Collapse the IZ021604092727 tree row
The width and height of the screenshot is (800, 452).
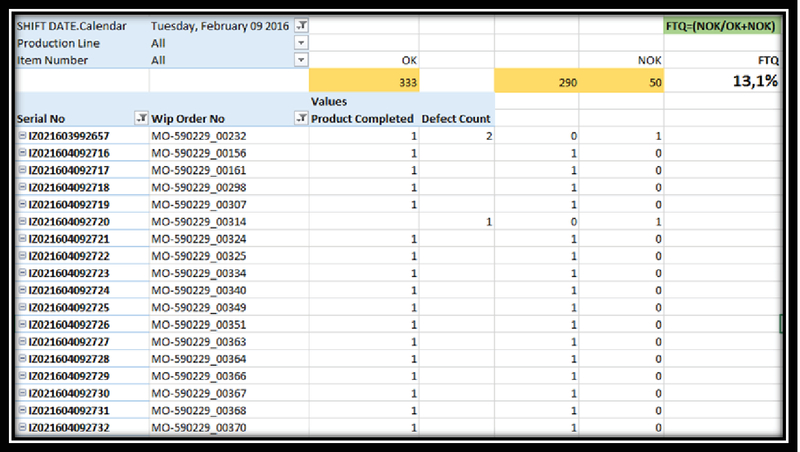pyautogui.click(x=22, y=342)
